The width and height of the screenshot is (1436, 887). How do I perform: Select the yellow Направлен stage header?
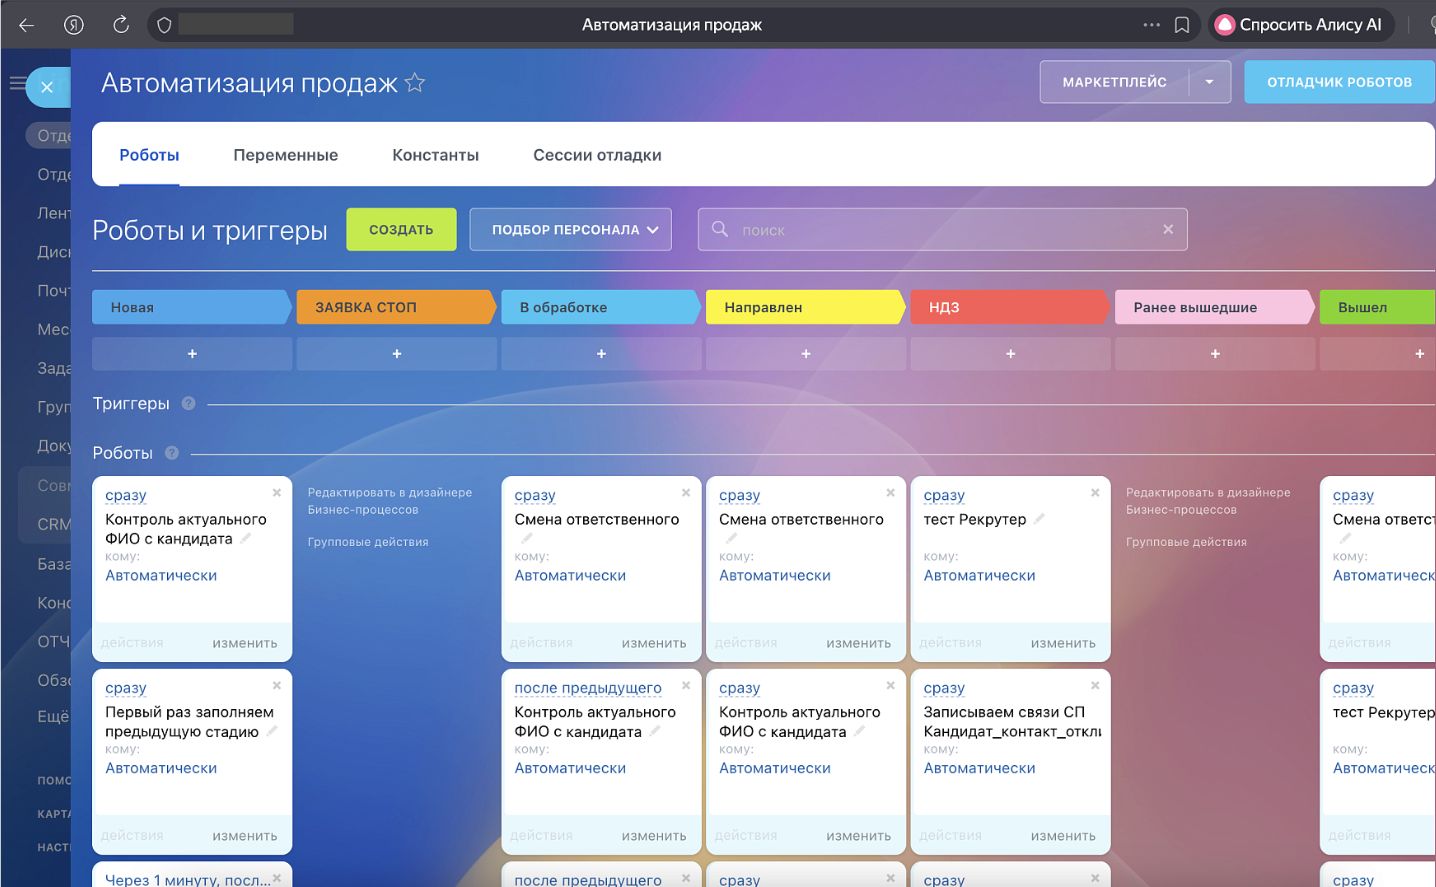coord(806,307)
